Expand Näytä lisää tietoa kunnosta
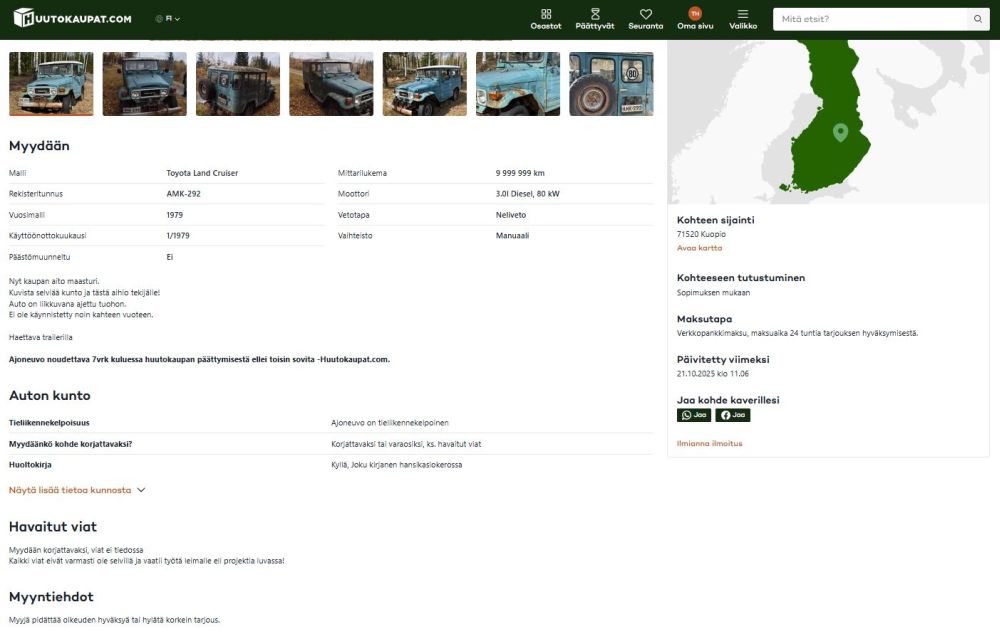Screen dimensions: 1000x634 [78, 490]
